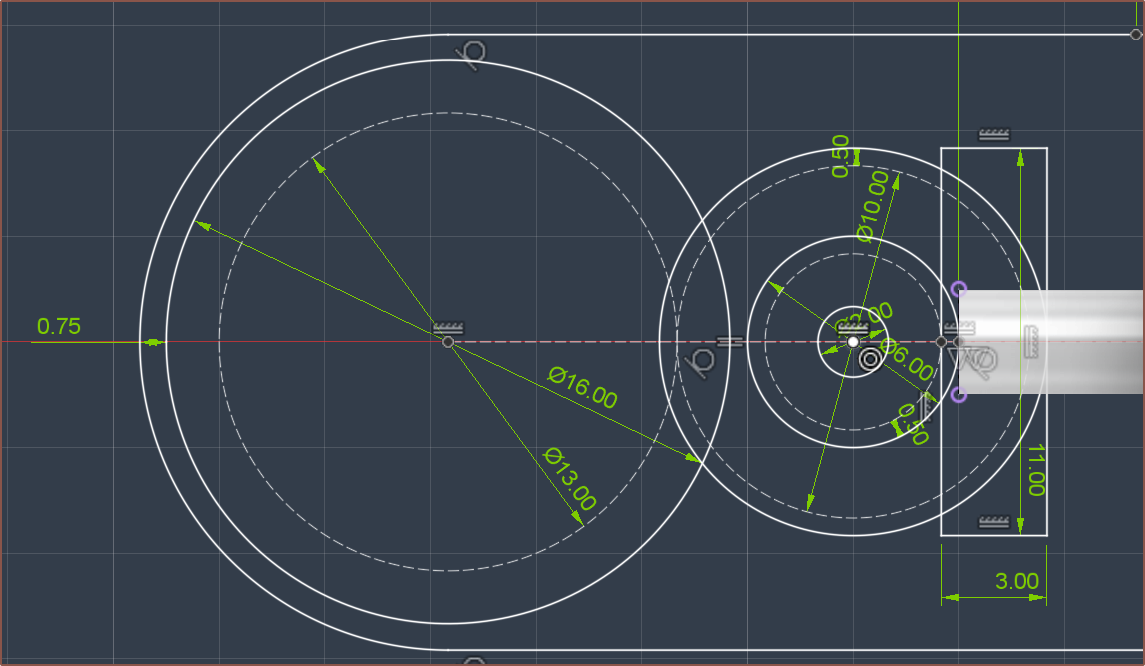The height and width of the screenshot is (666, 1145).
Task: Select the Ø10.00 diameter dimension
Action: tap(873, 206)
